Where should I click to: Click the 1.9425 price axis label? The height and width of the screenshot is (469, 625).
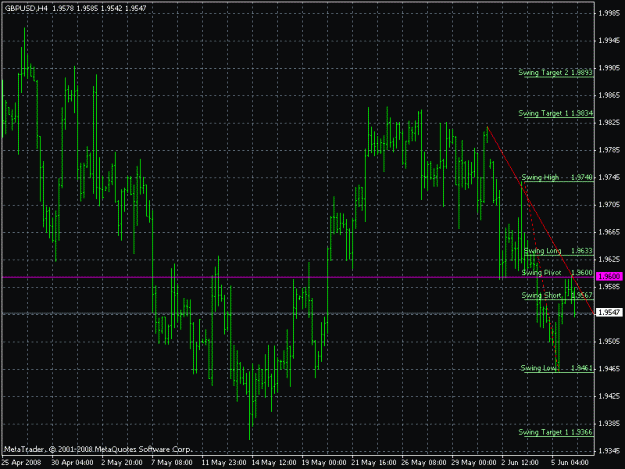(x=609, y=396)
